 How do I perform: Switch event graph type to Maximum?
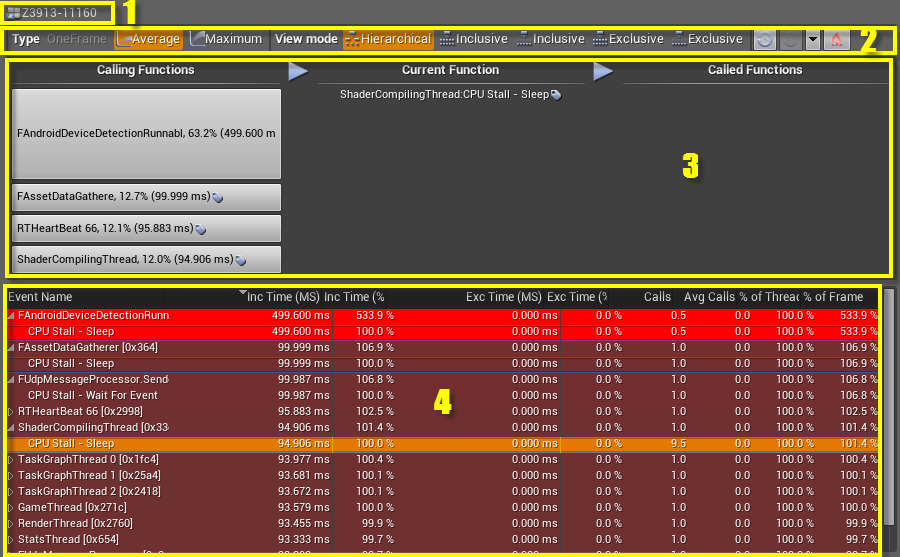tap(227, 39)
